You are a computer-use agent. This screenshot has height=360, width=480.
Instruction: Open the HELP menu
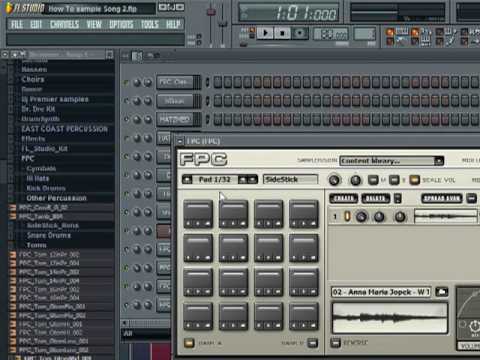coord(173,24)
